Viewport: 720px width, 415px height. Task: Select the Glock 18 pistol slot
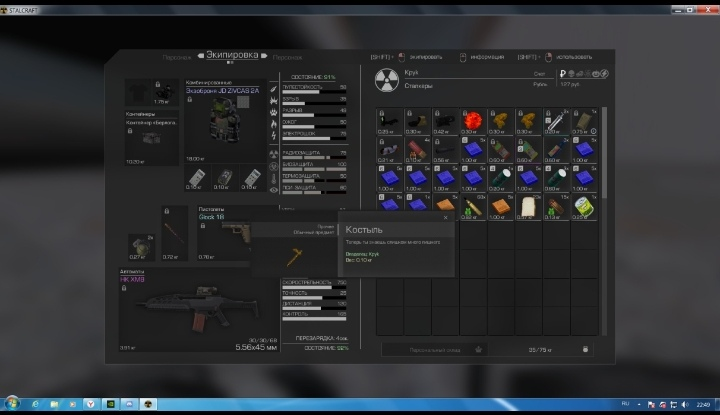pos(225,234)
